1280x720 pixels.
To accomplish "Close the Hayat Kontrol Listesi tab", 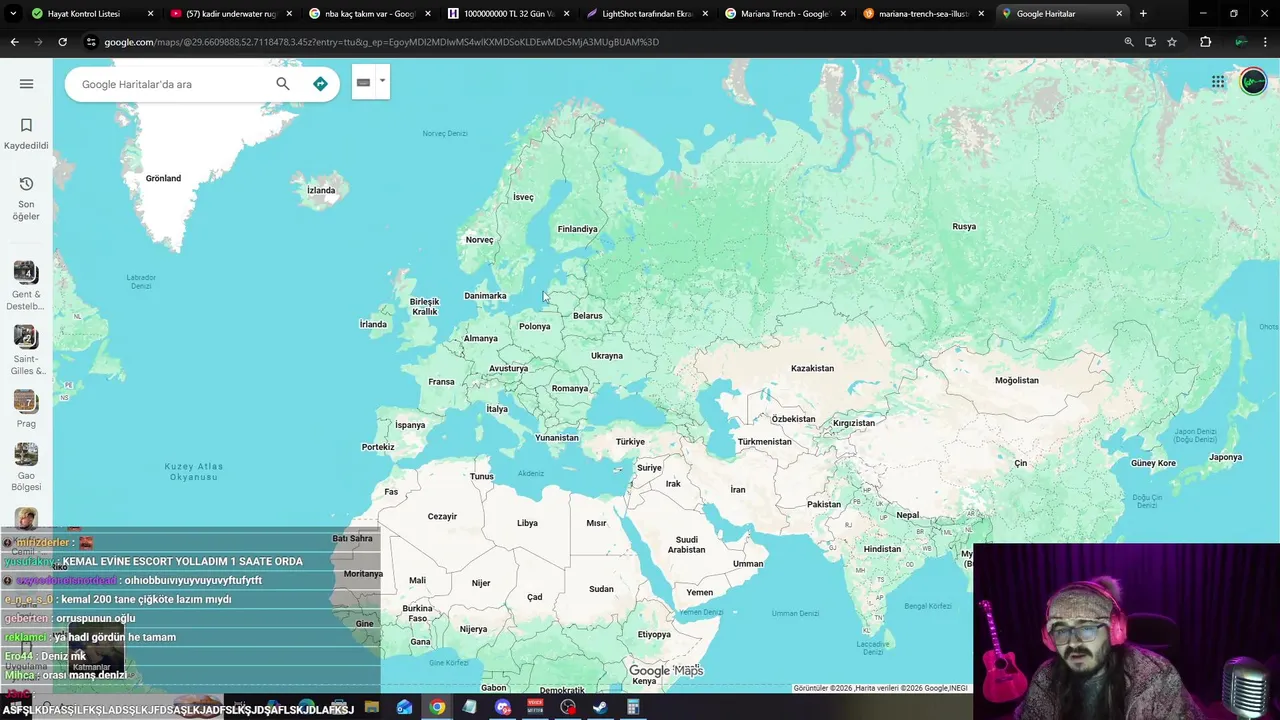I will click(x=151, y=14).
